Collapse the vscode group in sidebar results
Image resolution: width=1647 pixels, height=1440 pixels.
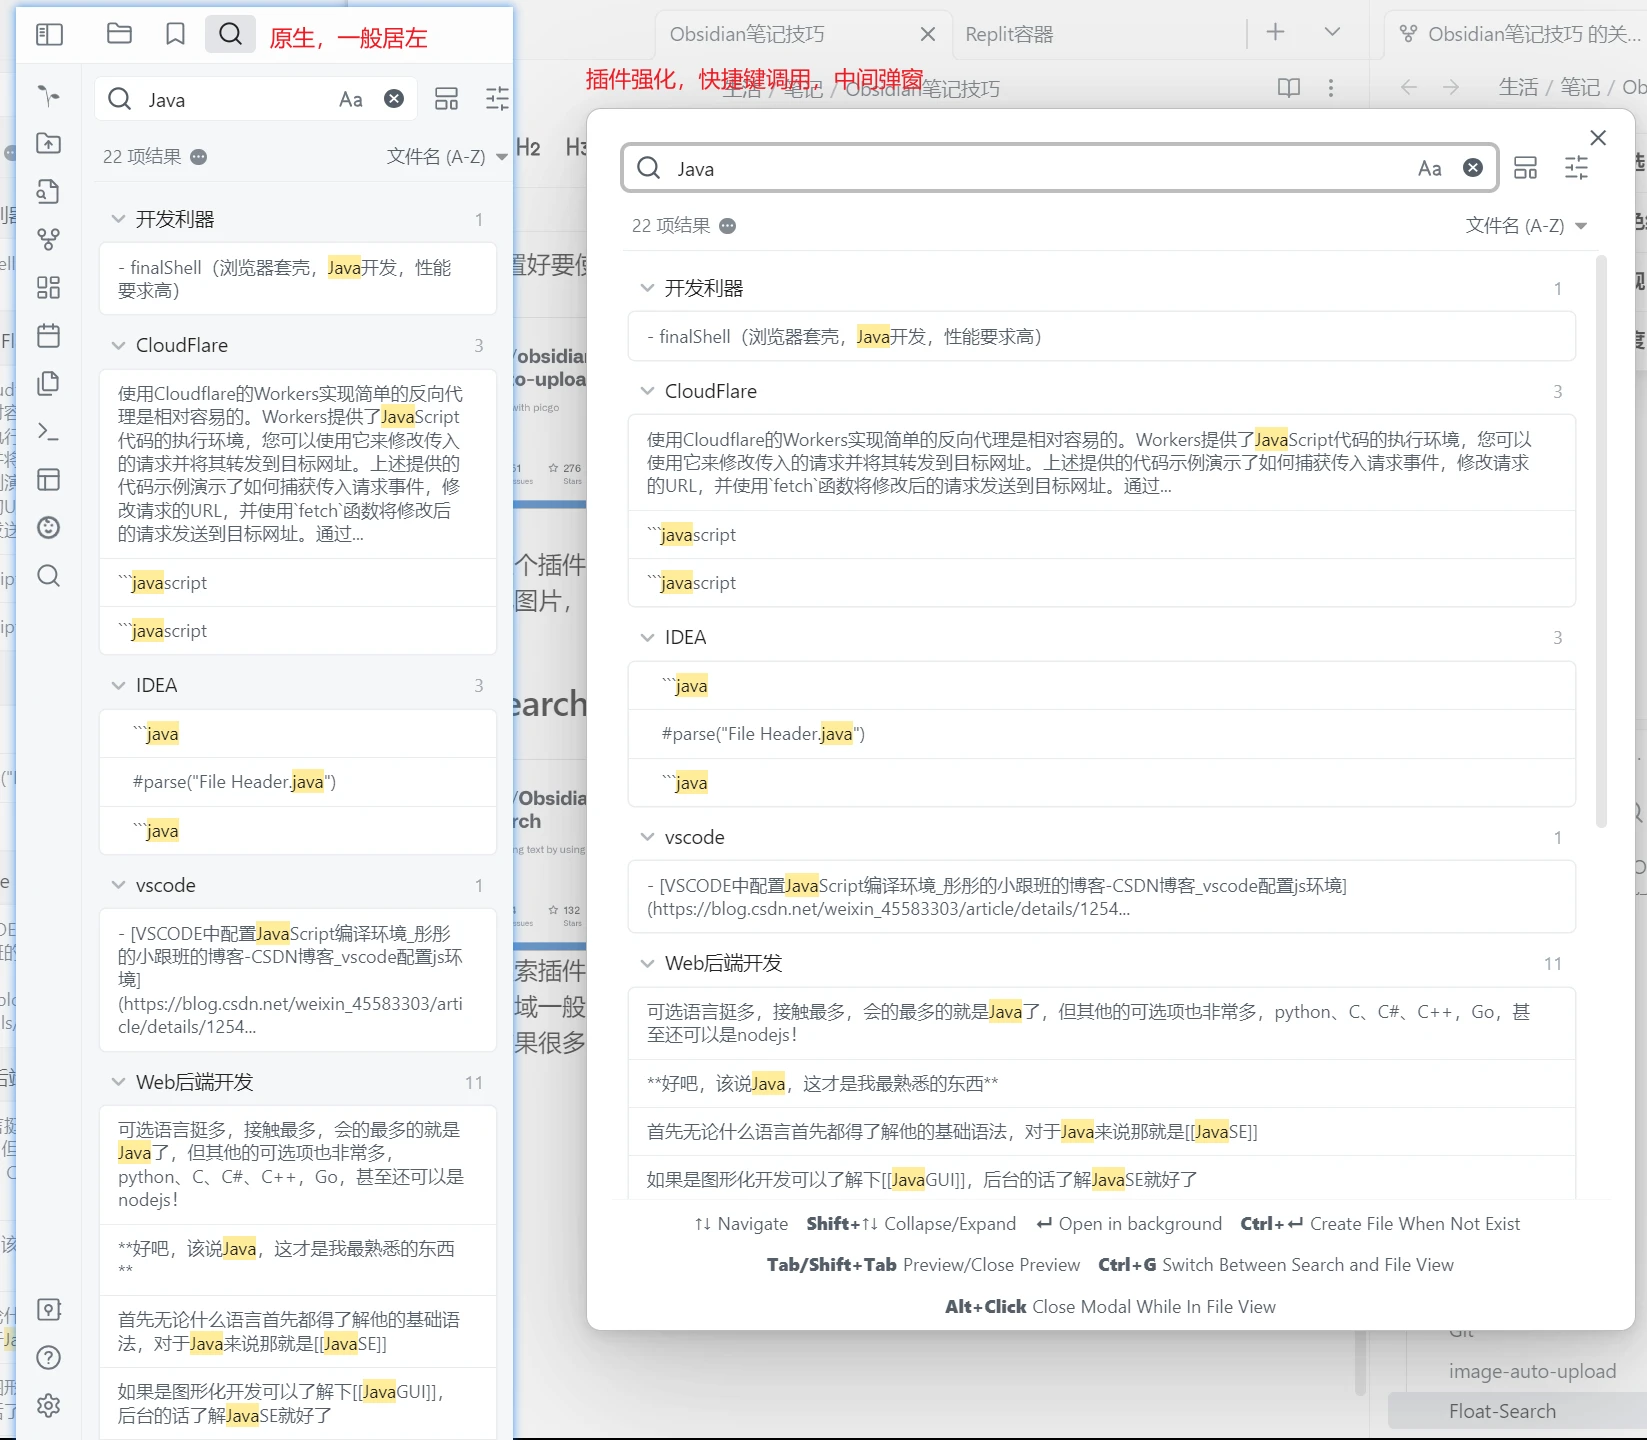click(118, 885)
